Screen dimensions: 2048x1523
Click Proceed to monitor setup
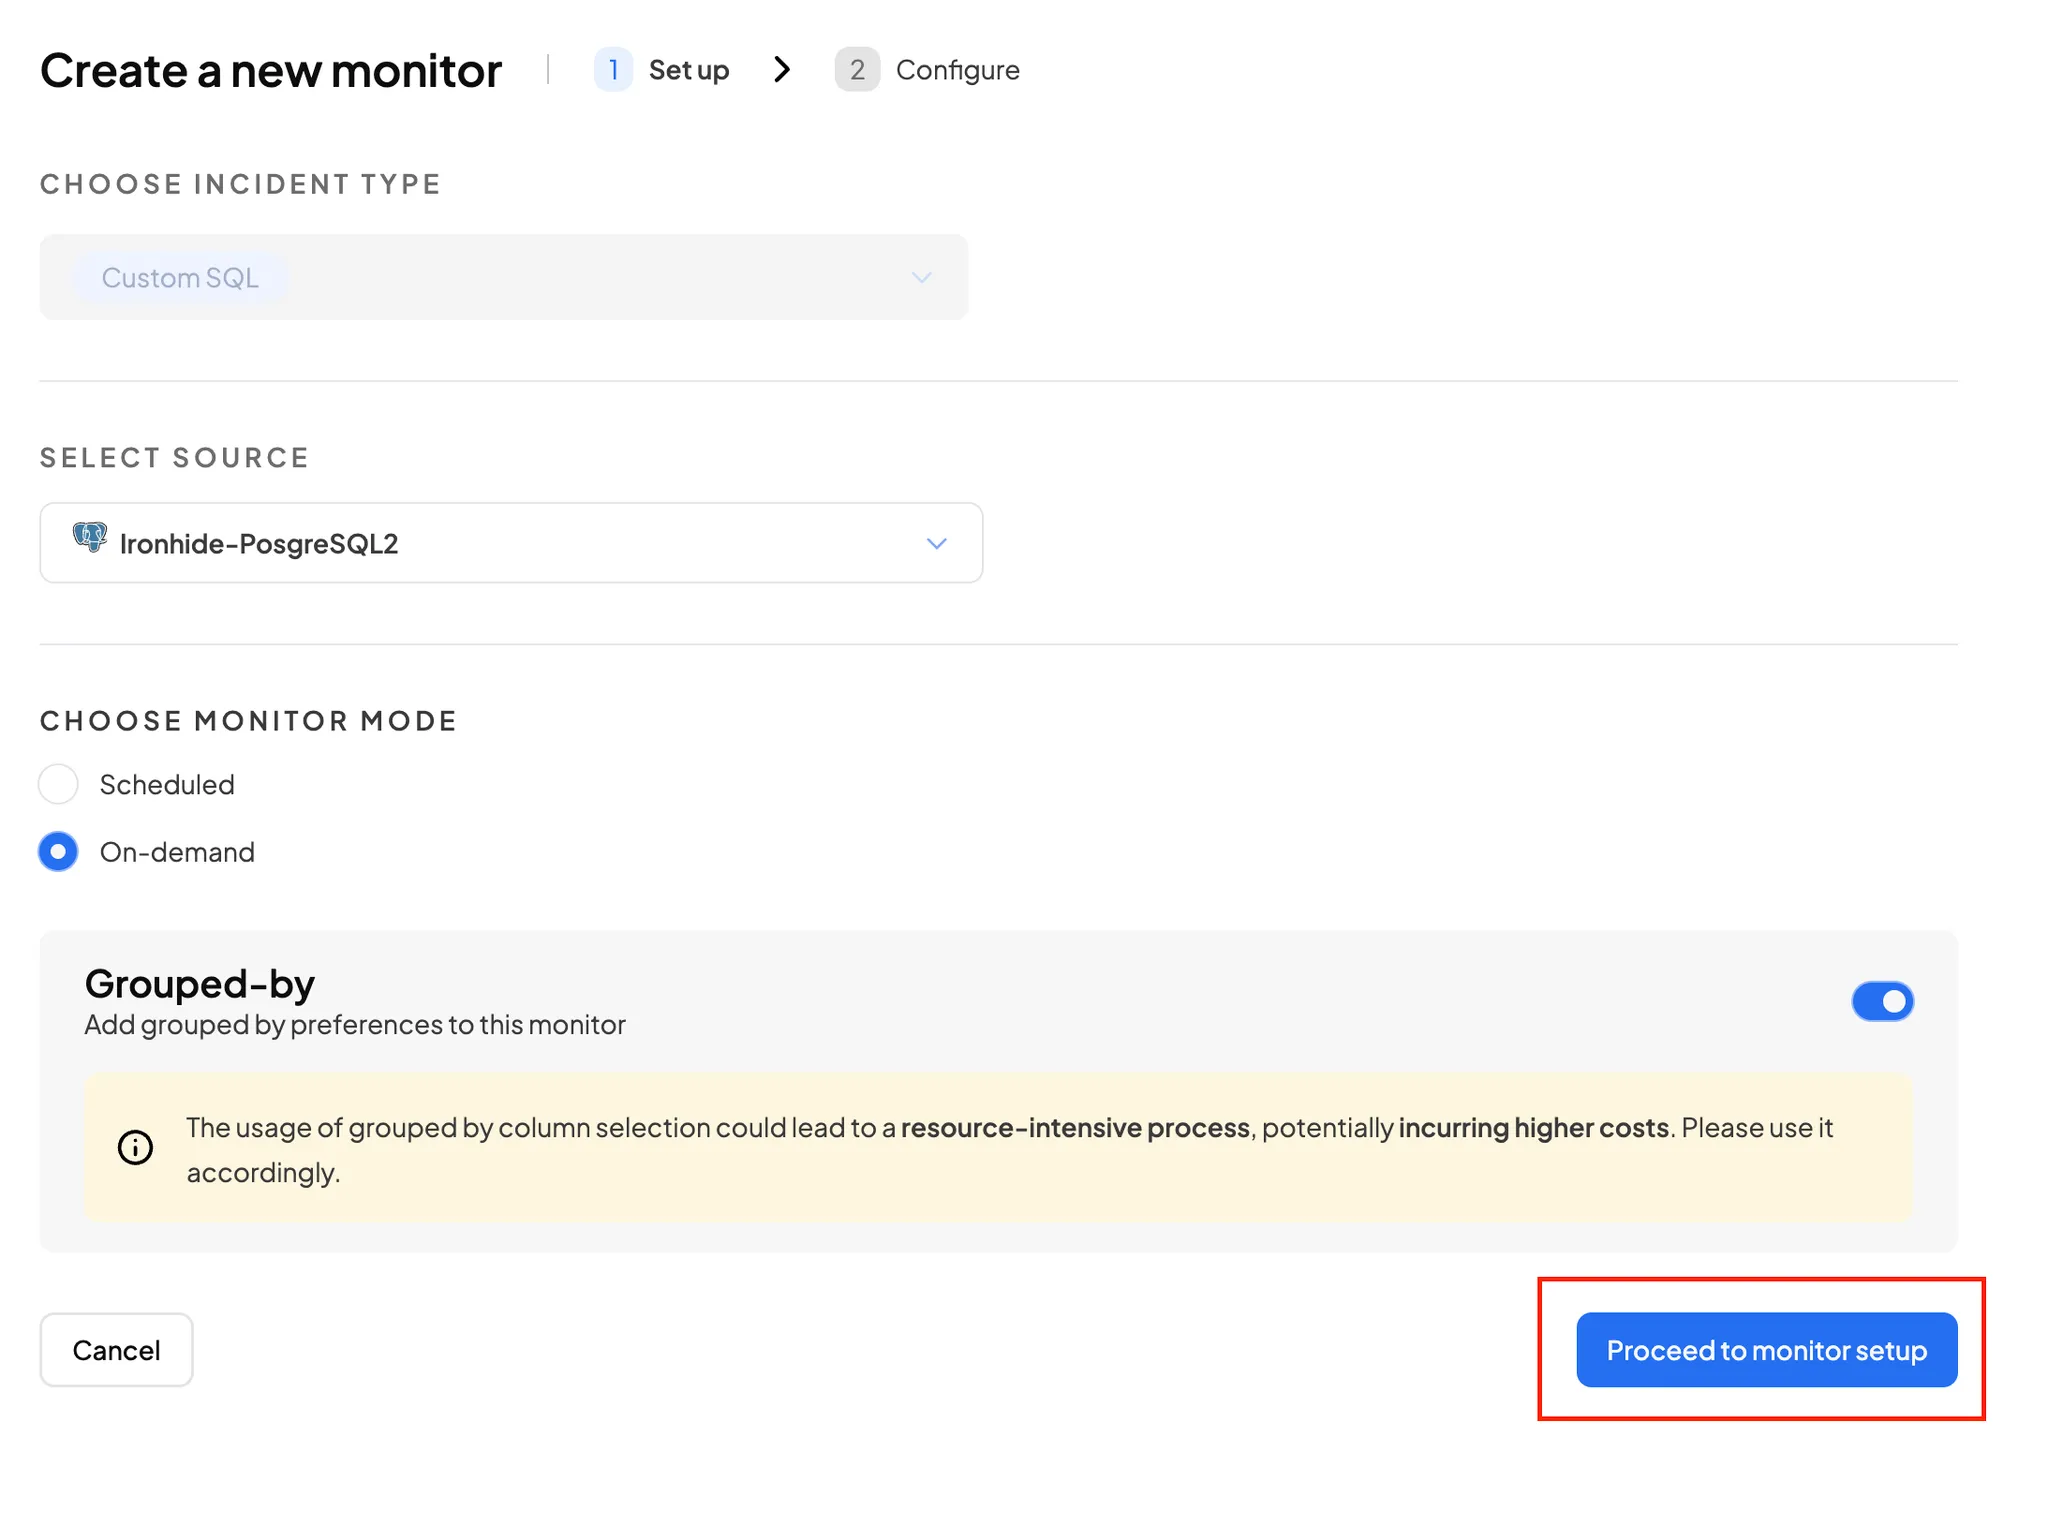pyautogui.click(x=1766, y=1350)
